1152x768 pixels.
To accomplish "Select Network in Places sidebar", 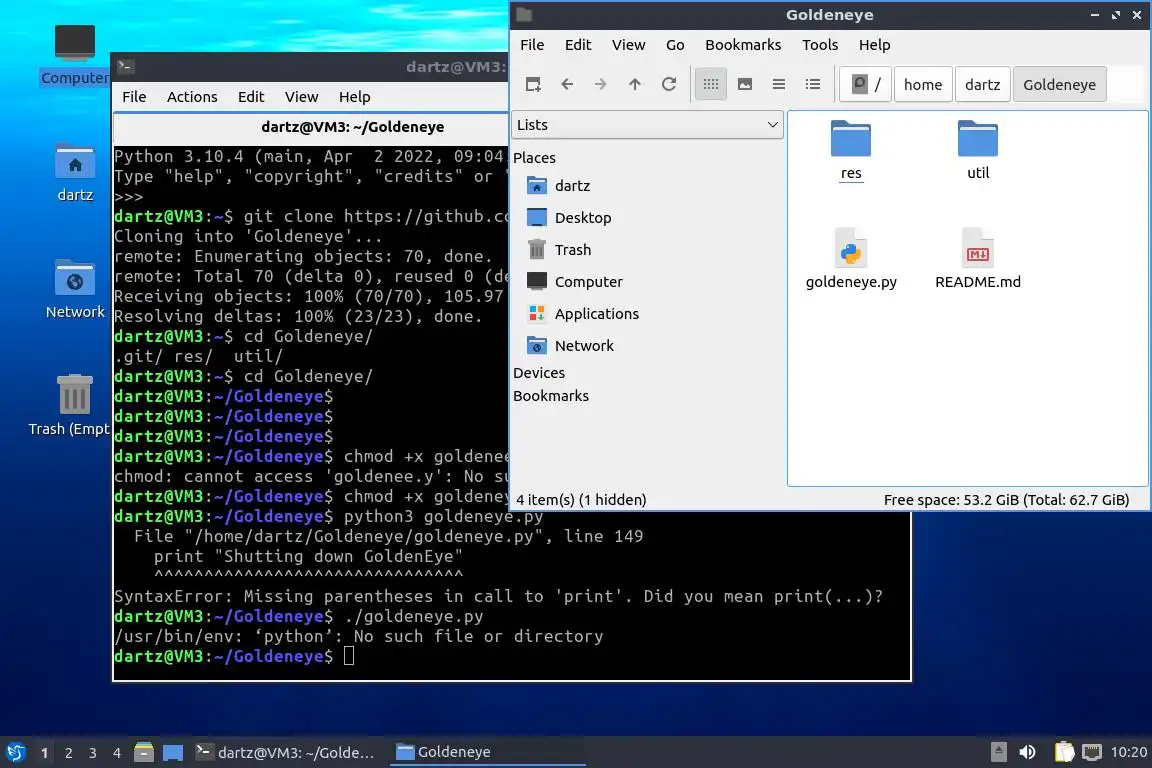I will tap(570, 345).
